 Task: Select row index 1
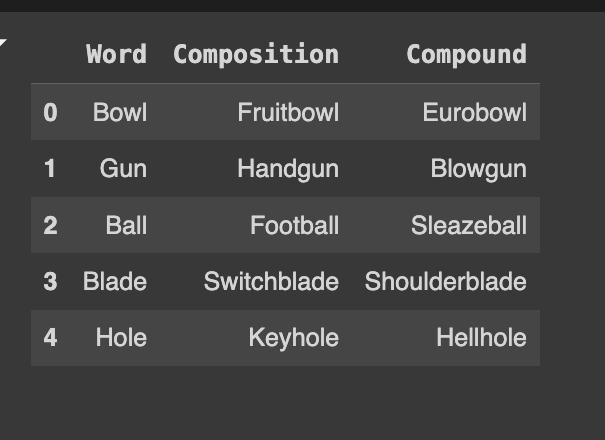pos(50,169)
